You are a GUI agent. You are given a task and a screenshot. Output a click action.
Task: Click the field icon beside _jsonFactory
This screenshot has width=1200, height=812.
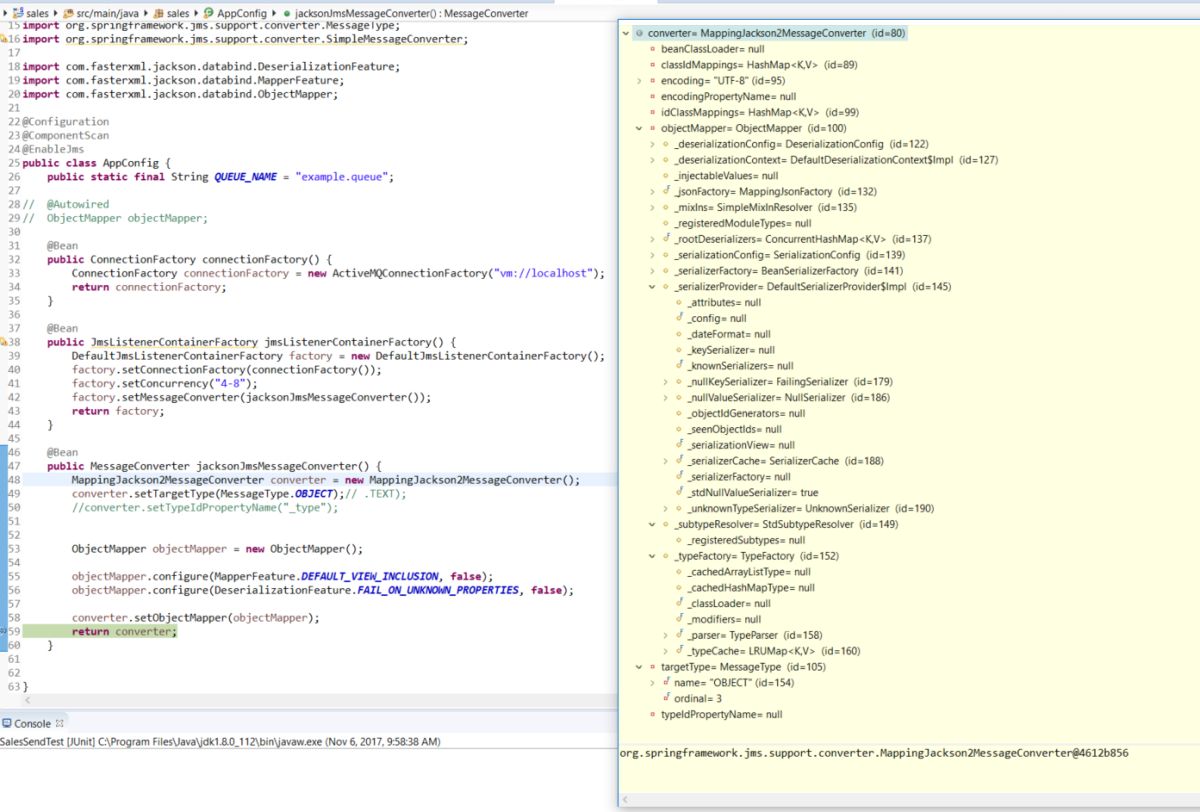click(x=666, y=191)
